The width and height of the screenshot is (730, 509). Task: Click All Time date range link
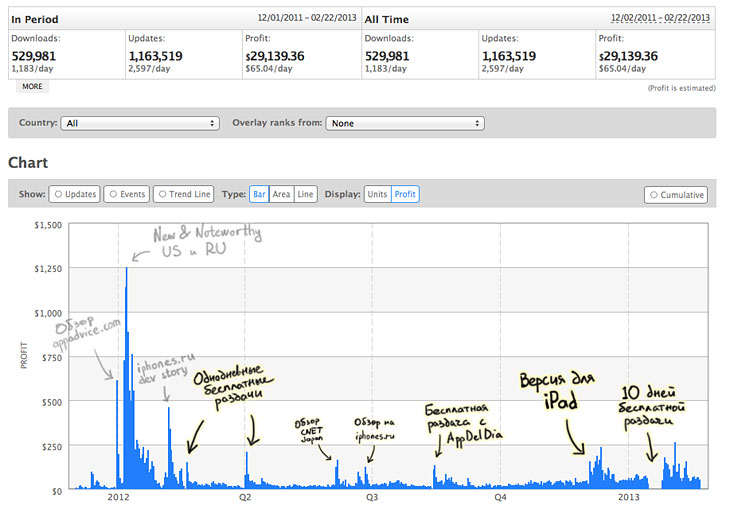pos(660,18)
